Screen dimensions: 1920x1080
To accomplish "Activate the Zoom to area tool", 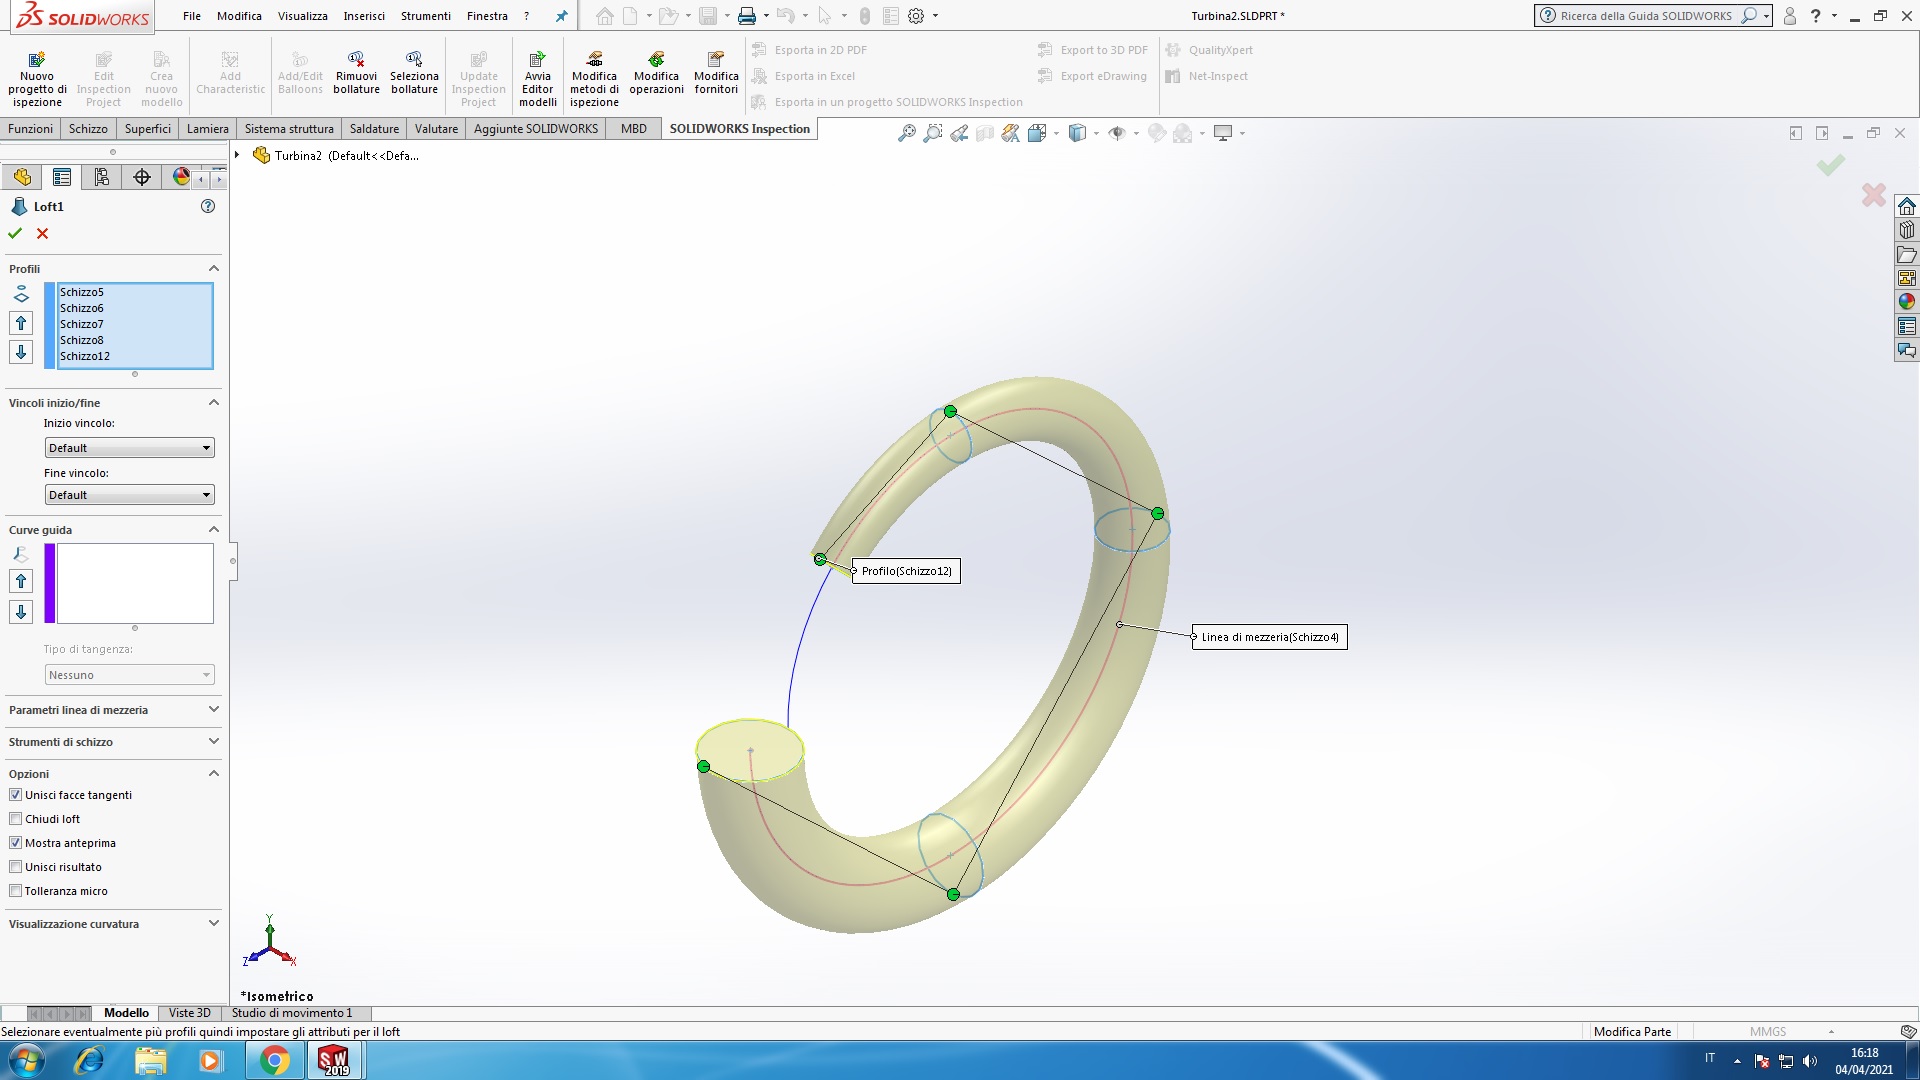I will pyautogui.click(x=932, y=133).
